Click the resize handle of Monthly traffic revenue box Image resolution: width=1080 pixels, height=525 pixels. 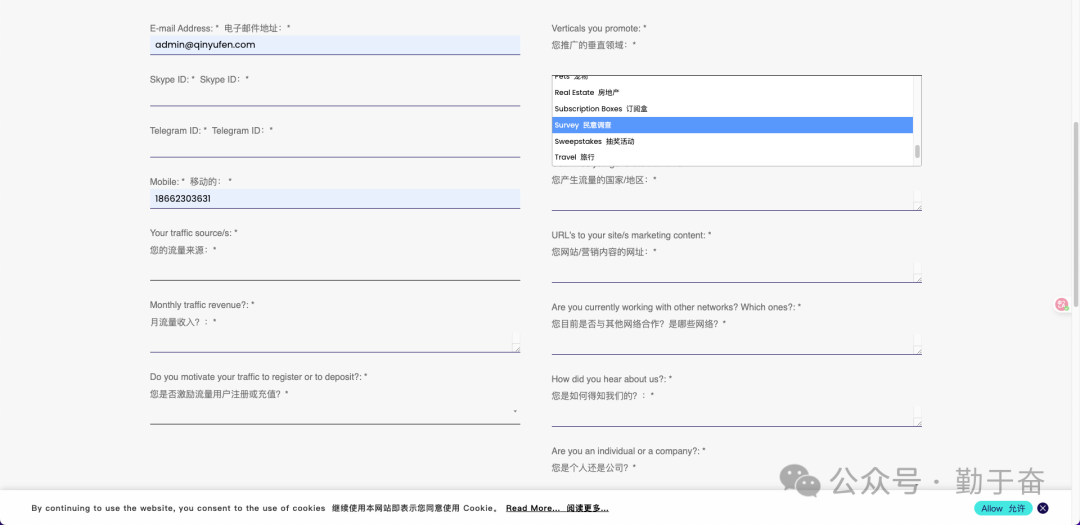click(516, 349)
